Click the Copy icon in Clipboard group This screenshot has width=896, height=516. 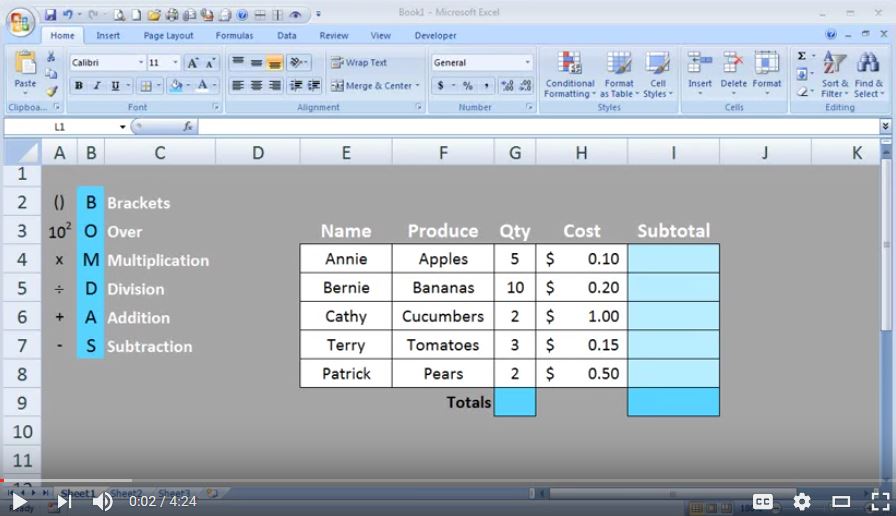pyautogui.click(x=51, y=74)
